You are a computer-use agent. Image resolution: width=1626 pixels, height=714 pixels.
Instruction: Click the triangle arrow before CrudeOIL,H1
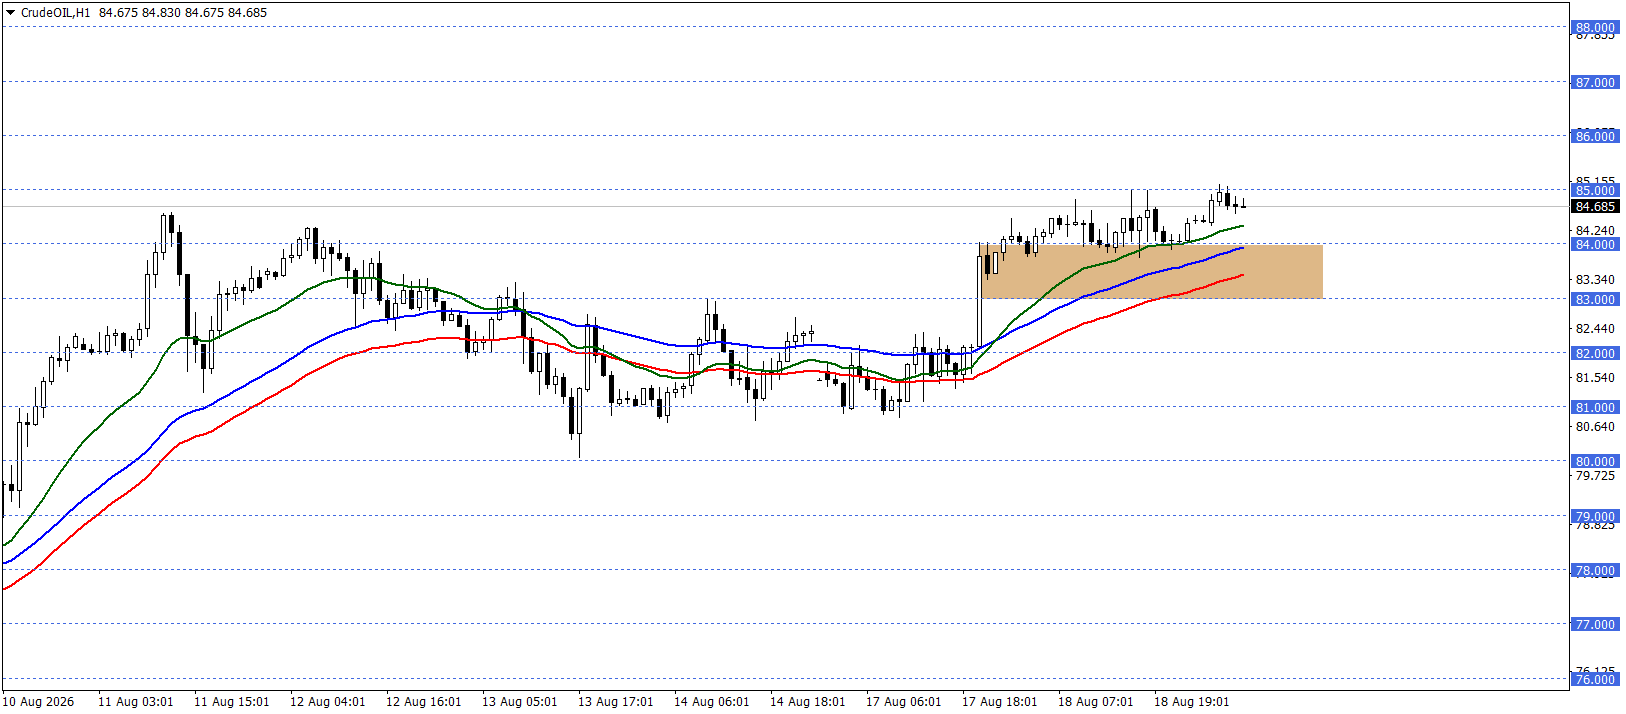[x=10, y=13]
